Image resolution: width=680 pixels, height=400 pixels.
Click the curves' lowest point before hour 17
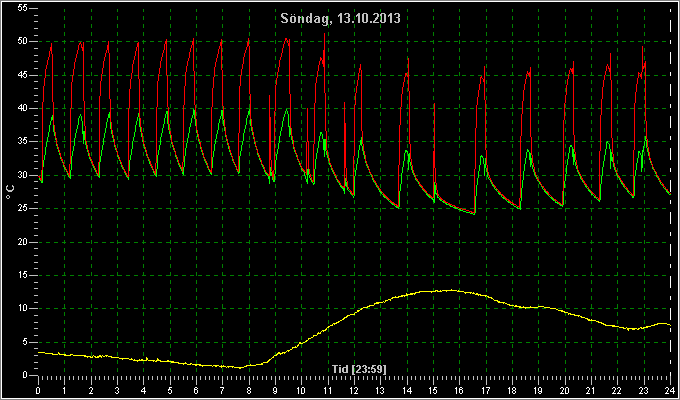(x=474, y=213)
